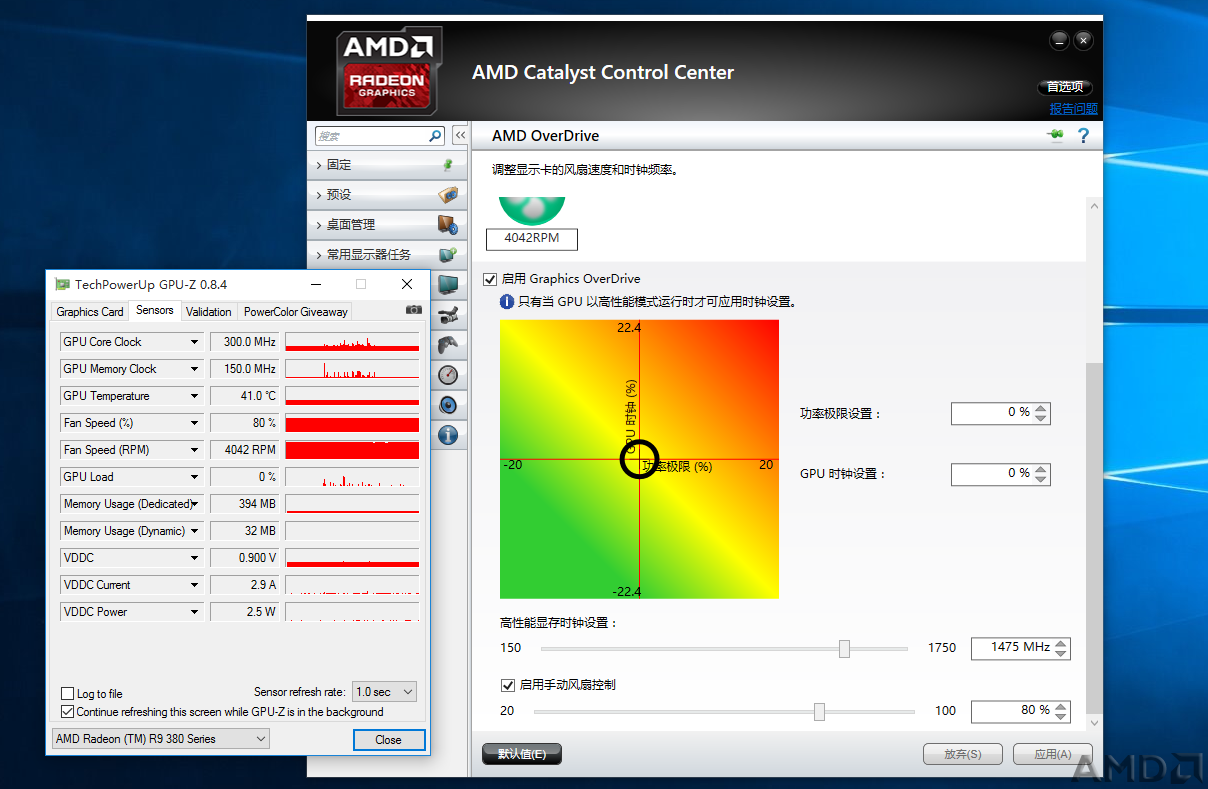The width and height of the screenshot is (1208, 789).
Task: Open GPU Load sensor dropdown
Action: [x=195, y=477]
